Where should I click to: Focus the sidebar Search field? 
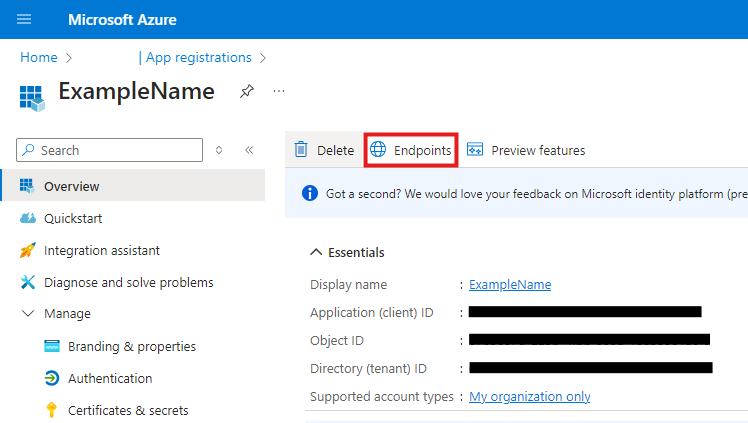(x=109, y=150)
